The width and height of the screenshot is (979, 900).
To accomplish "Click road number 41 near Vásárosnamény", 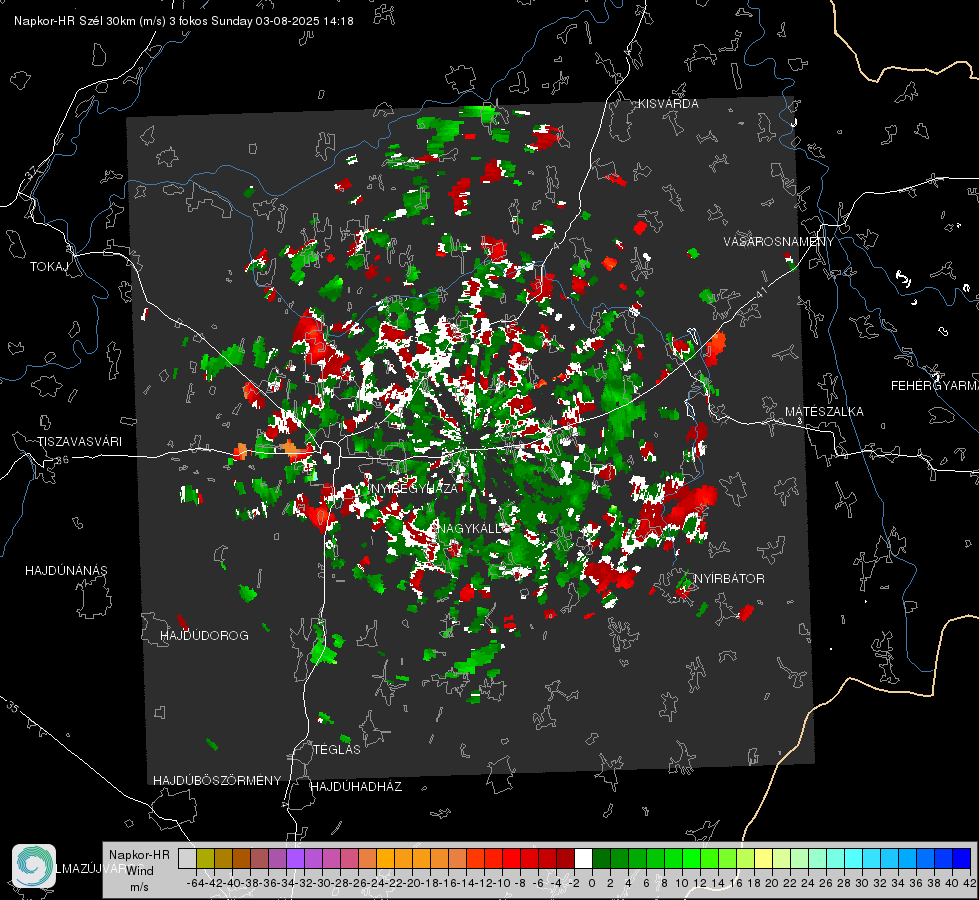I will (x=760, y=292).
